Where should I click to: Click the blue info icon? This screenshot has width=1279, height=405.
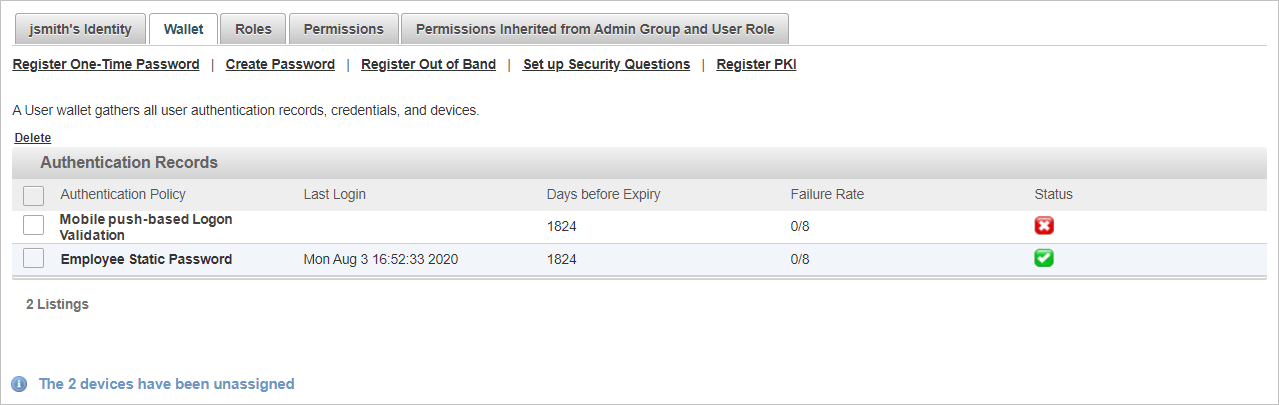click(x=19, y=384)
